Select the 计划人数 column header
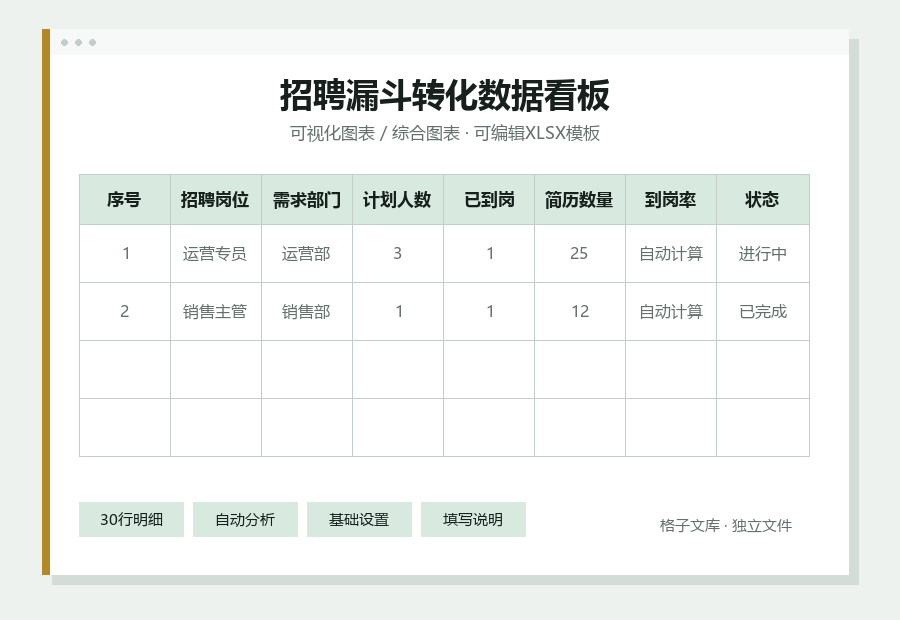The width and height of the screenshot is (900, 620). (398, 200)
